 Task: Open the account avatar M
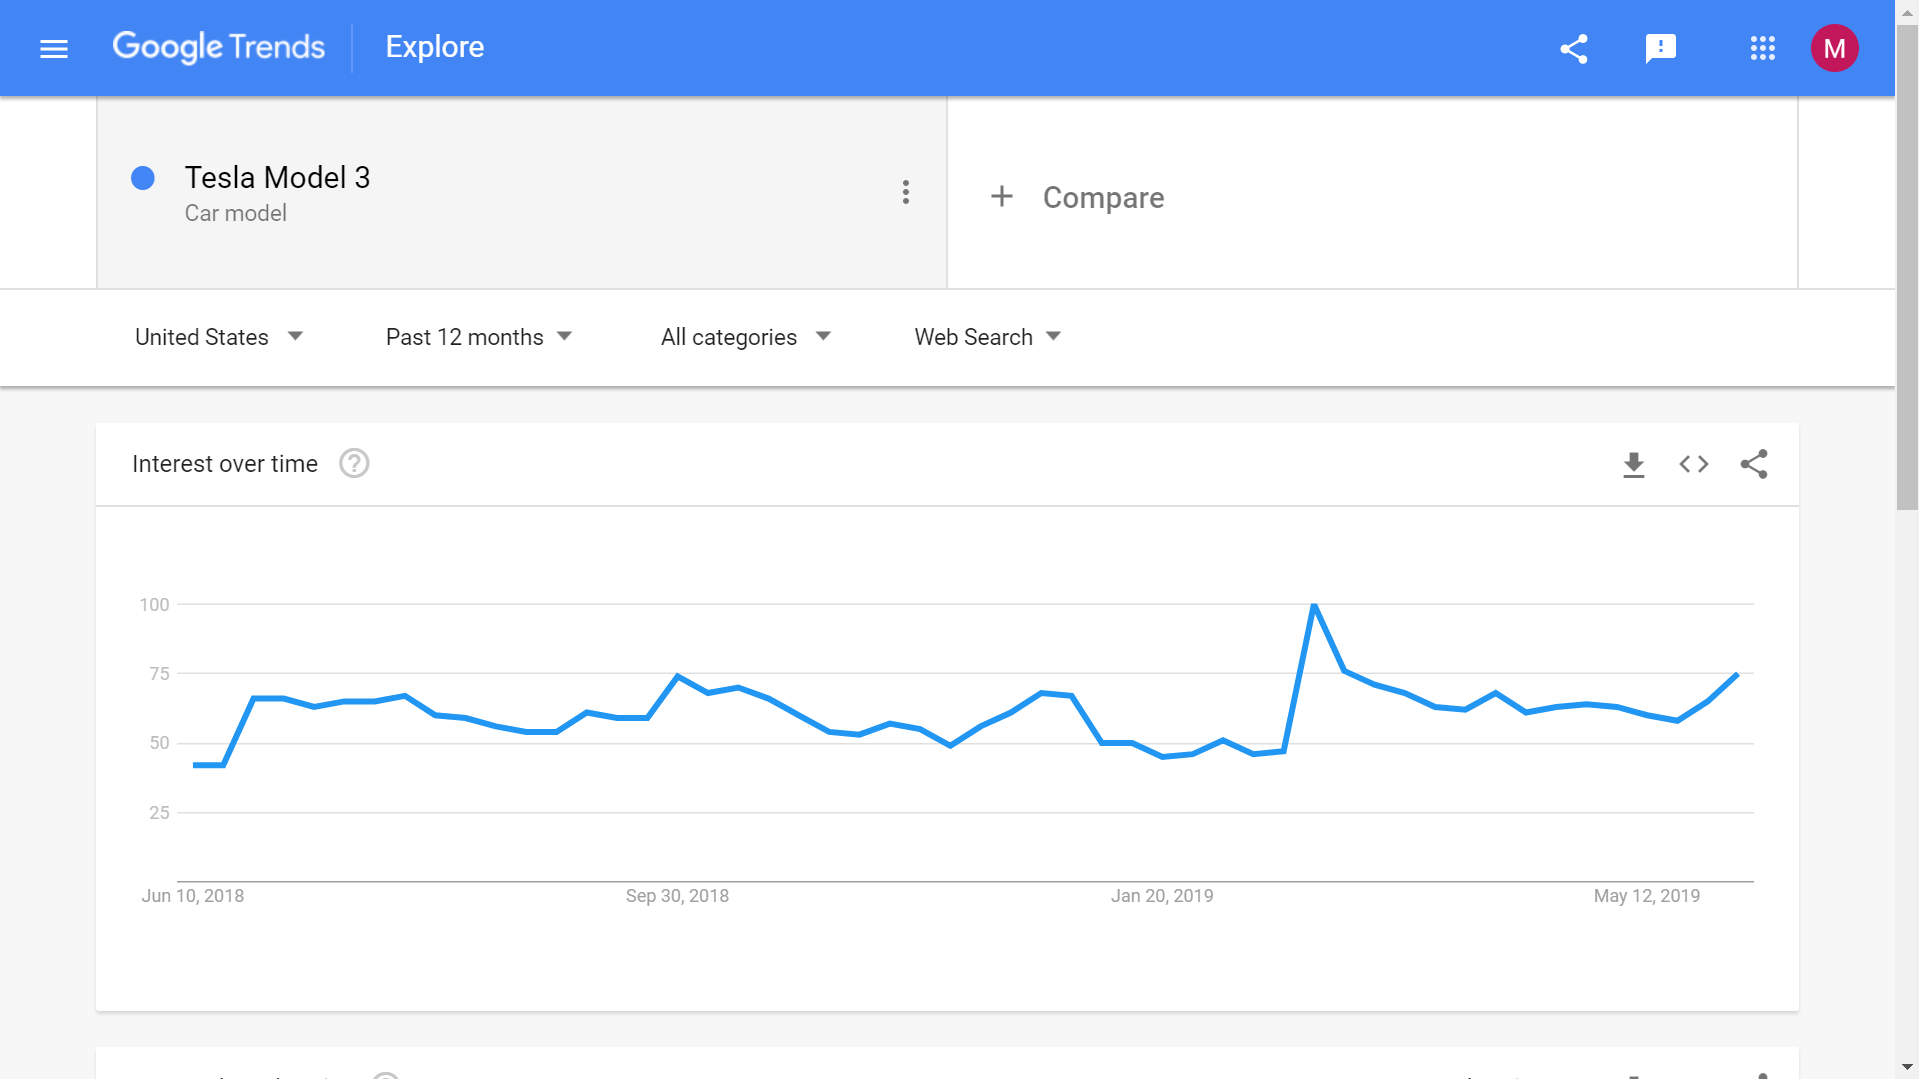click(1835, 48)
